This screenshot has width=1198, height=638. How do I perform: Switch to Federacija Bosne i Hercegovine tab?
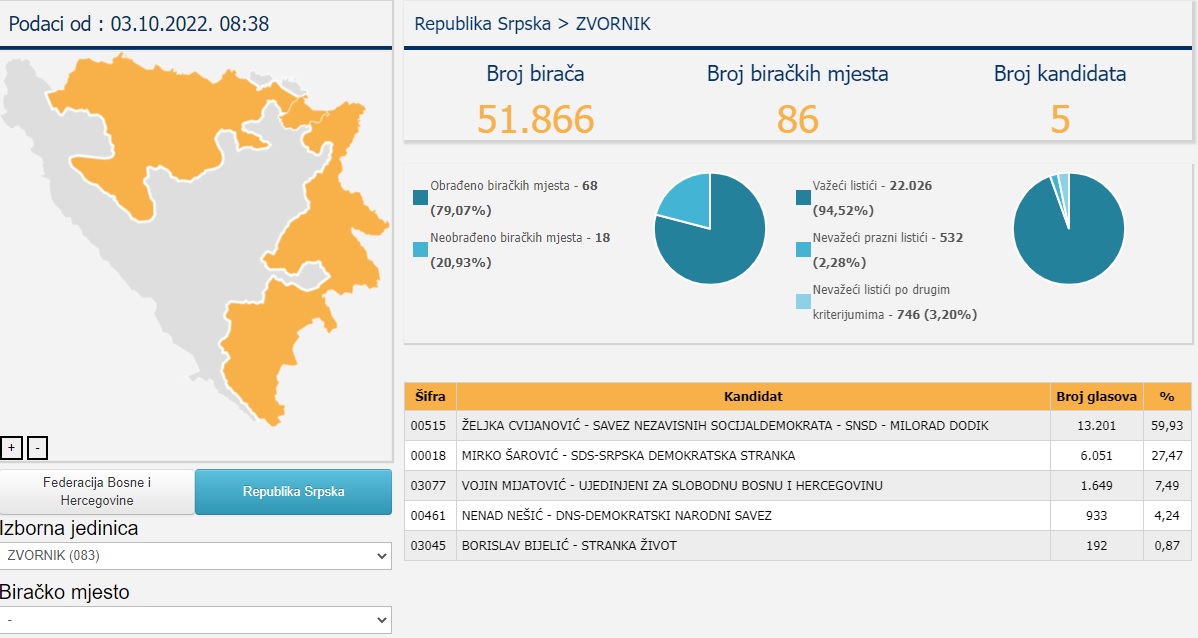pyautogui.click(x=97, y=492)
